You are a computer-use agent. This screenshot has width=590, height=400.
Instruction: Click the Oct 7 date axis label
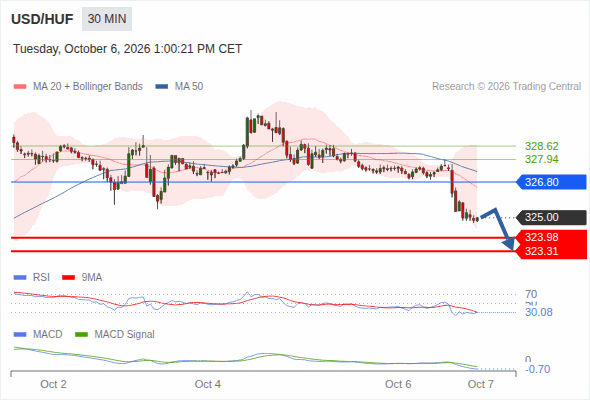pos(481,384)
